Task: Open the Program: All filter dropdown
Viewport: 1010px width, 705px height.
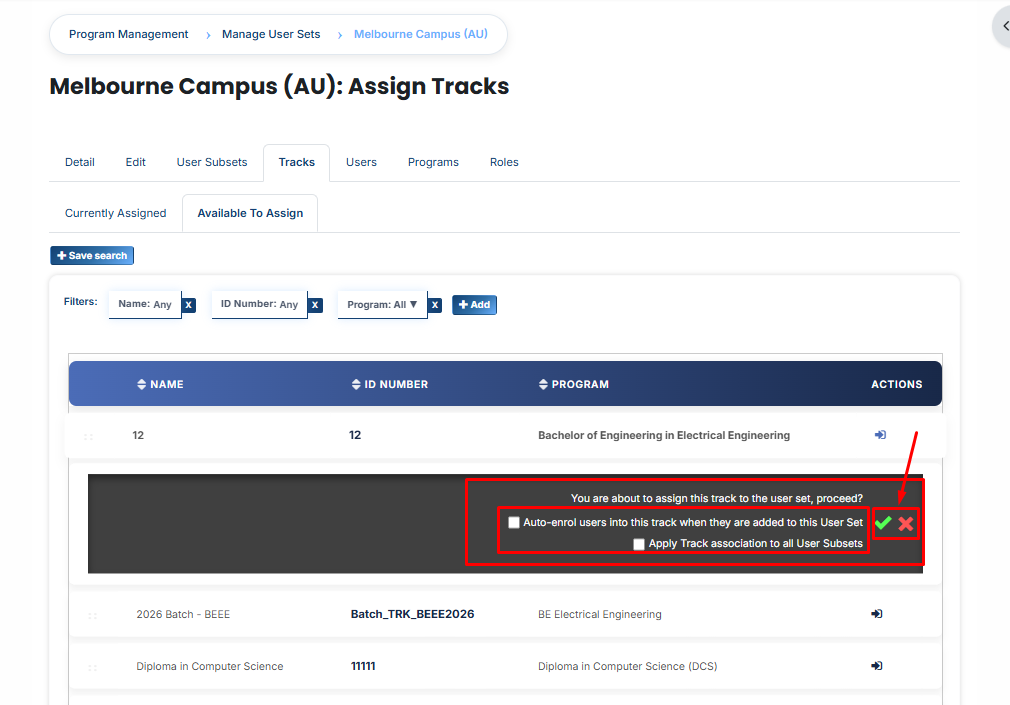Action: [383, 304]
